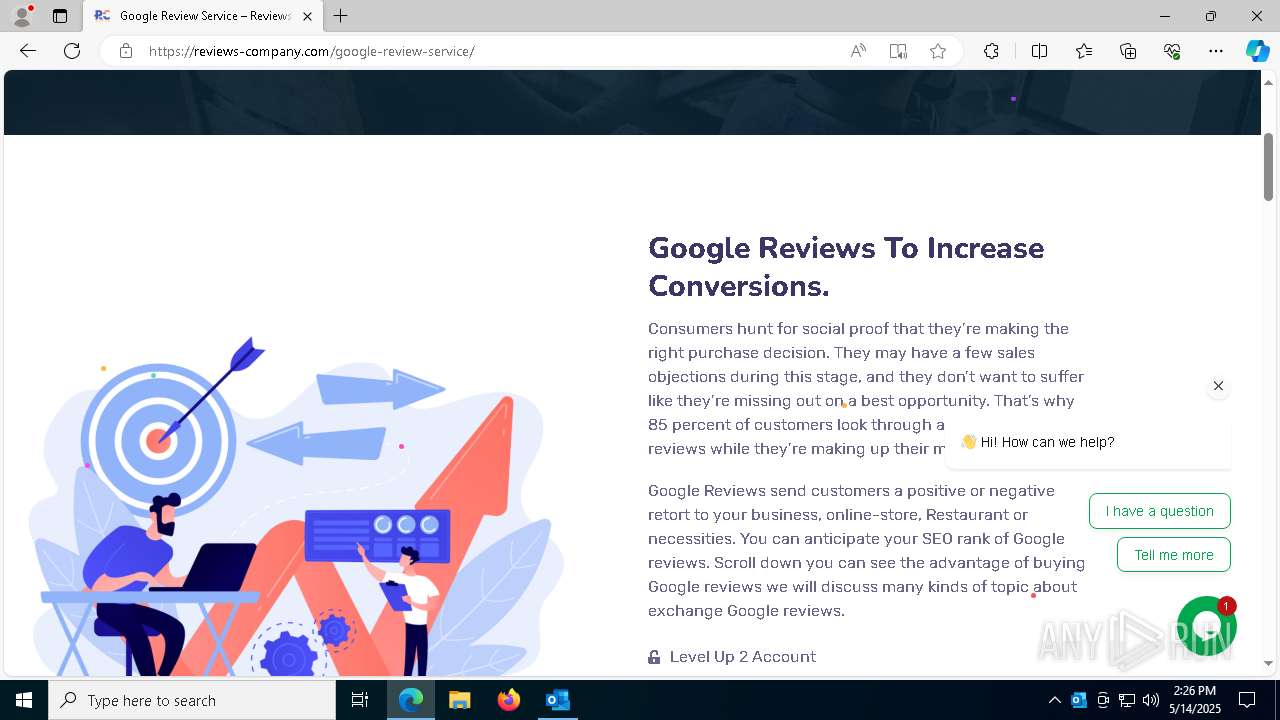View site information lock icon
The width and height of the screenshot is (1280, 720).
126,51
